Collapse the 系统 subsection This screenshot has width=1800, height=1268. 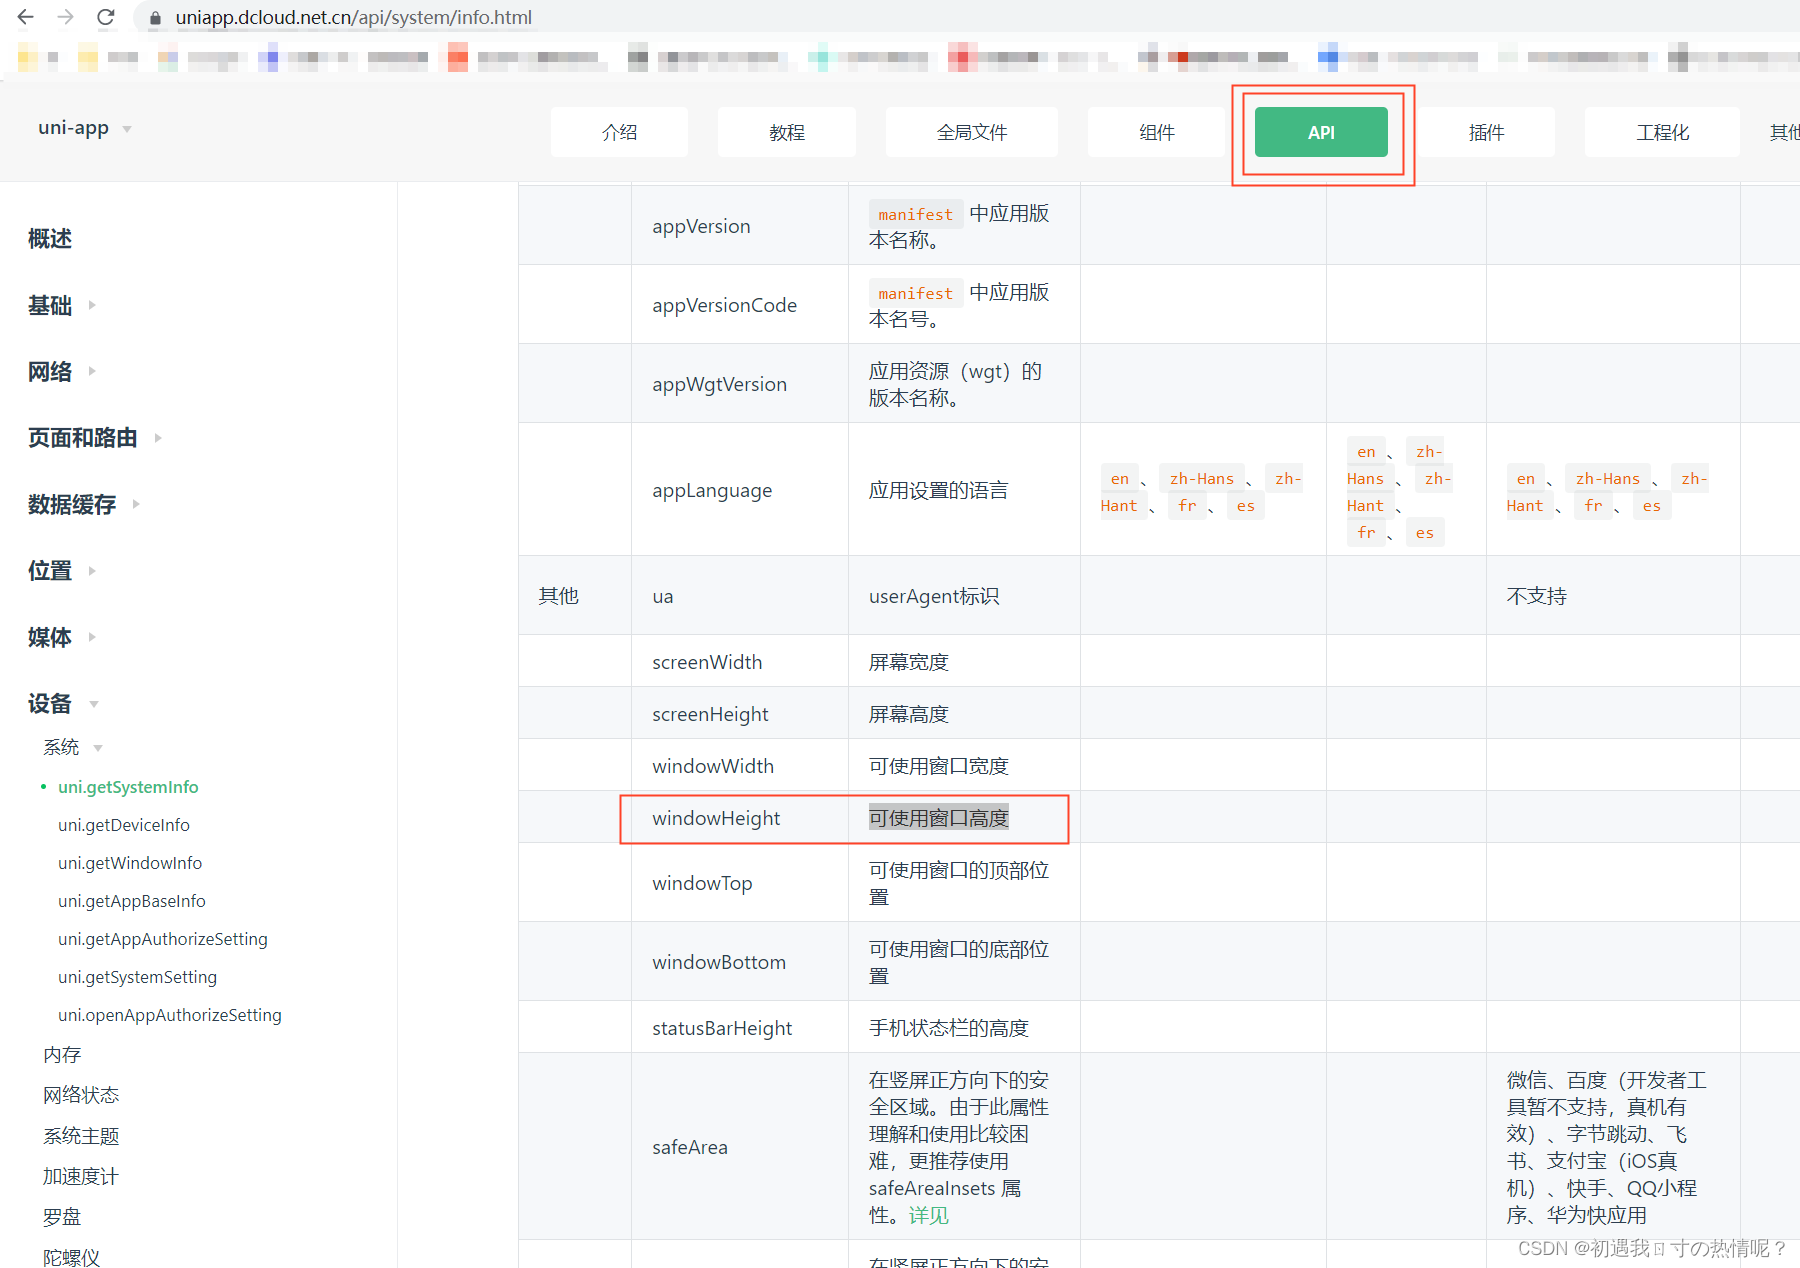coord(73,747)
